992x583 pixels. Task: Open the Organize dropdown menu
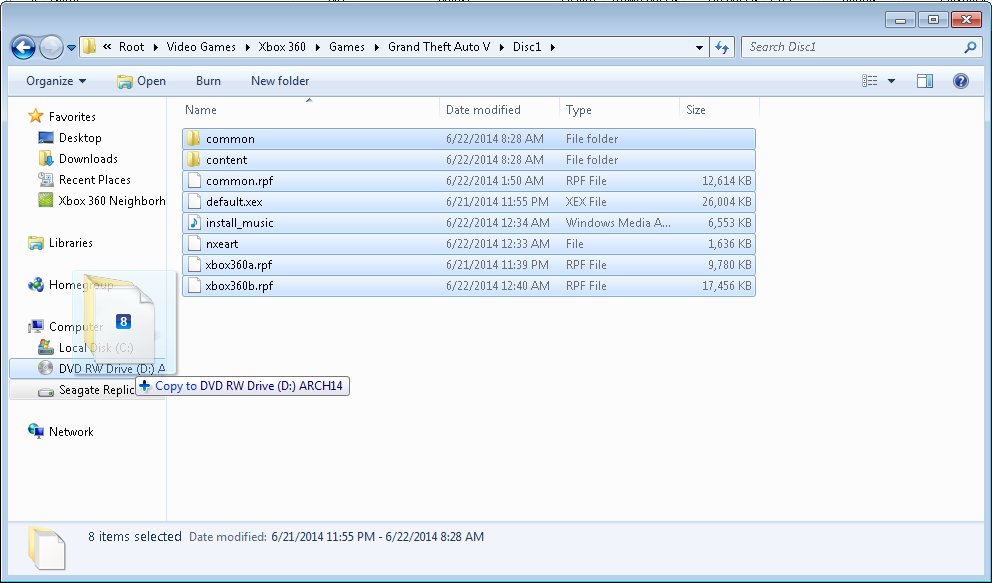pos(56,81)
